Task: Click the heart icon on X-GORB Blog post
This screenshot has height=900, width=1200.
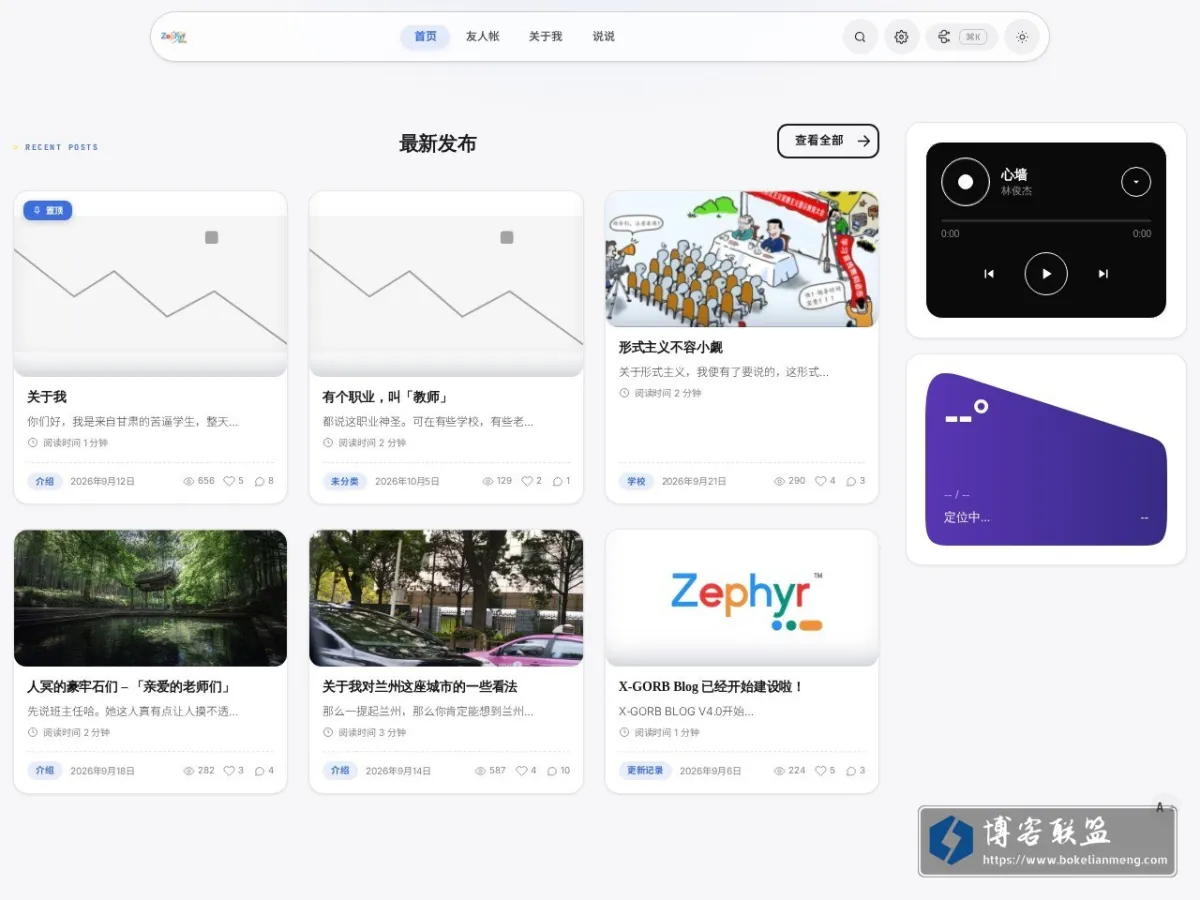Action: (x=820, y=771)
